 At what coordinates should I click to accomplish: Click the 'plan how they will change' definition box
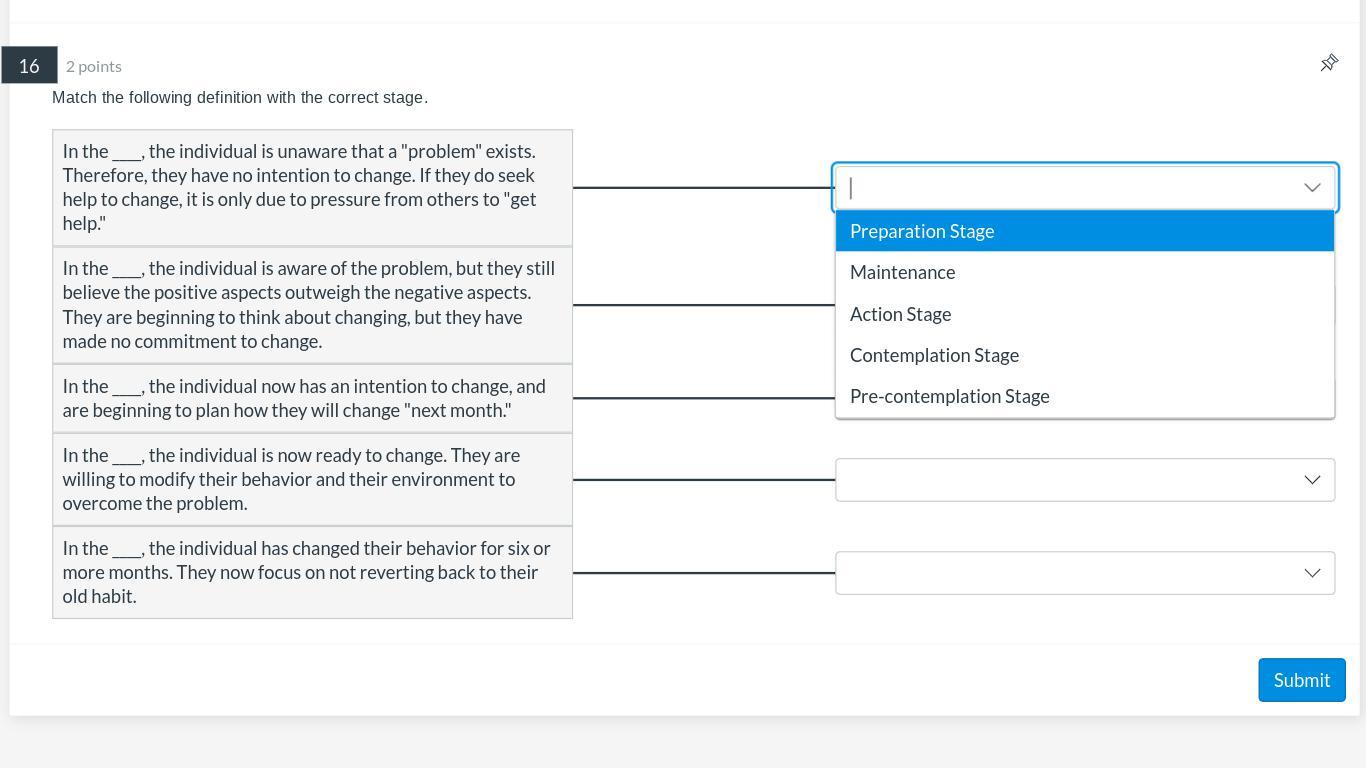pyautogui.click(x=312, y=398)
